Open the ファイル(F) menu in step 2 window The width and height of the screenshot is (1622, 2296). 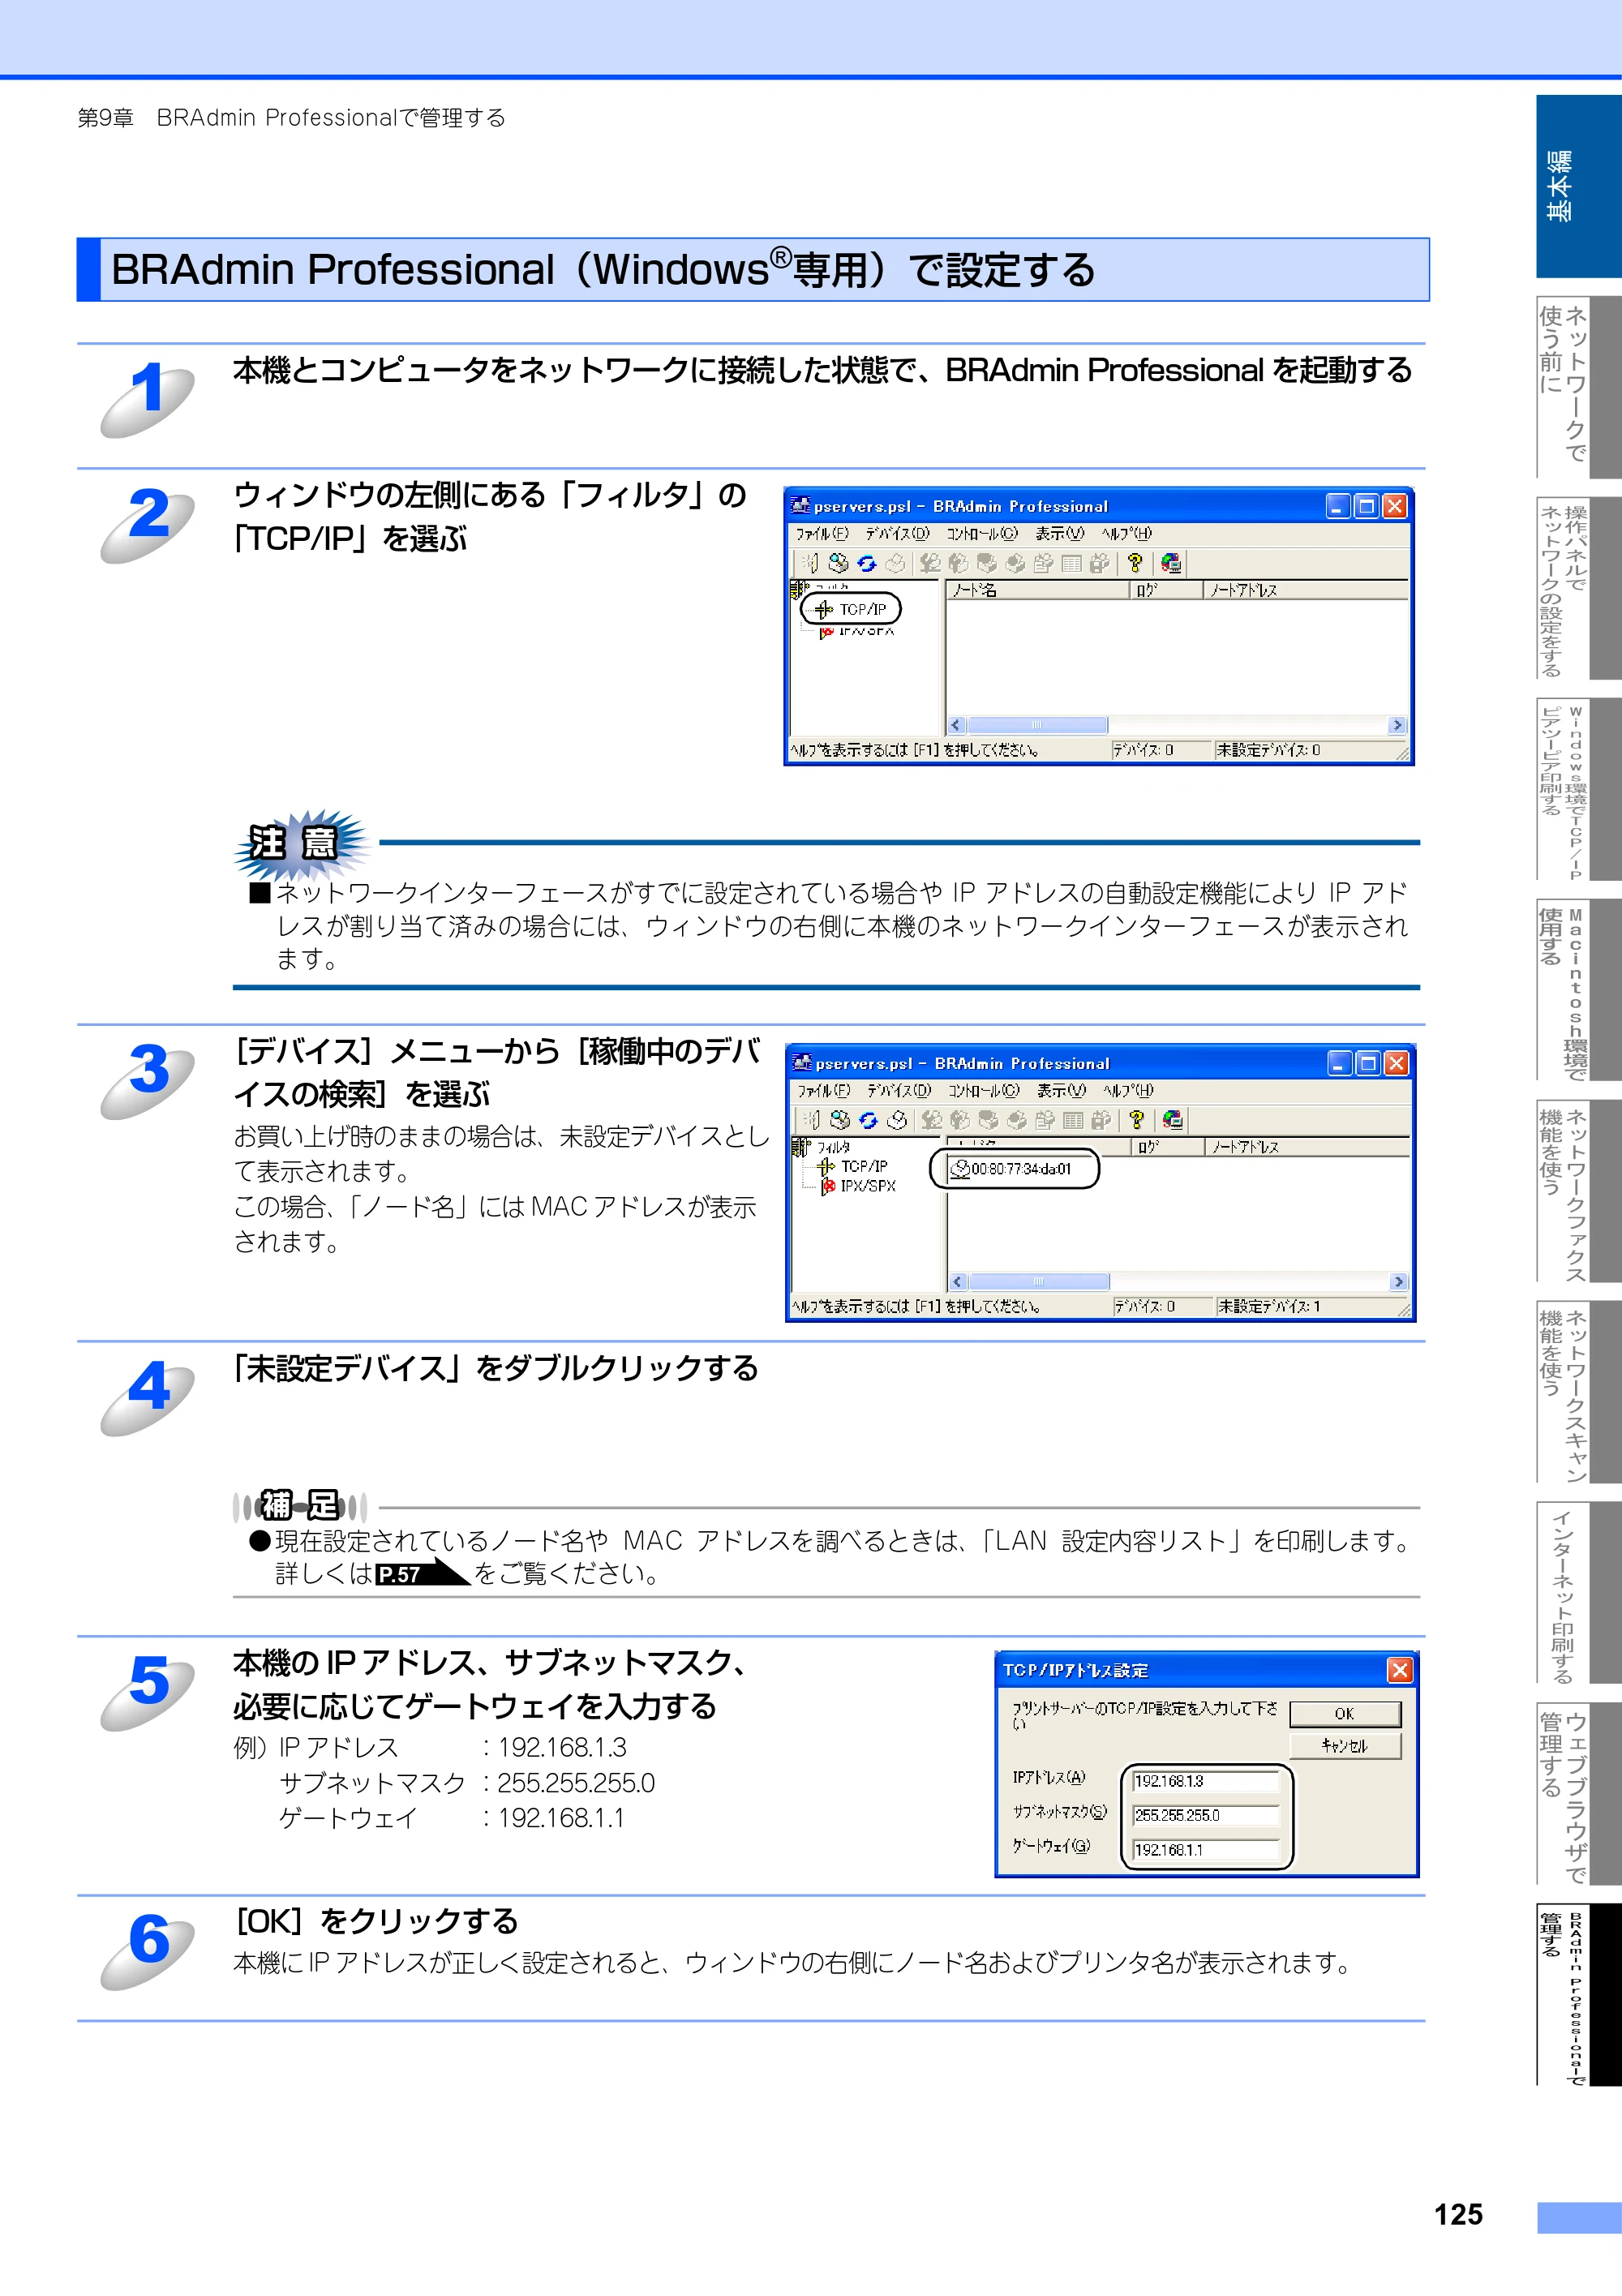(x=822, y=534)
